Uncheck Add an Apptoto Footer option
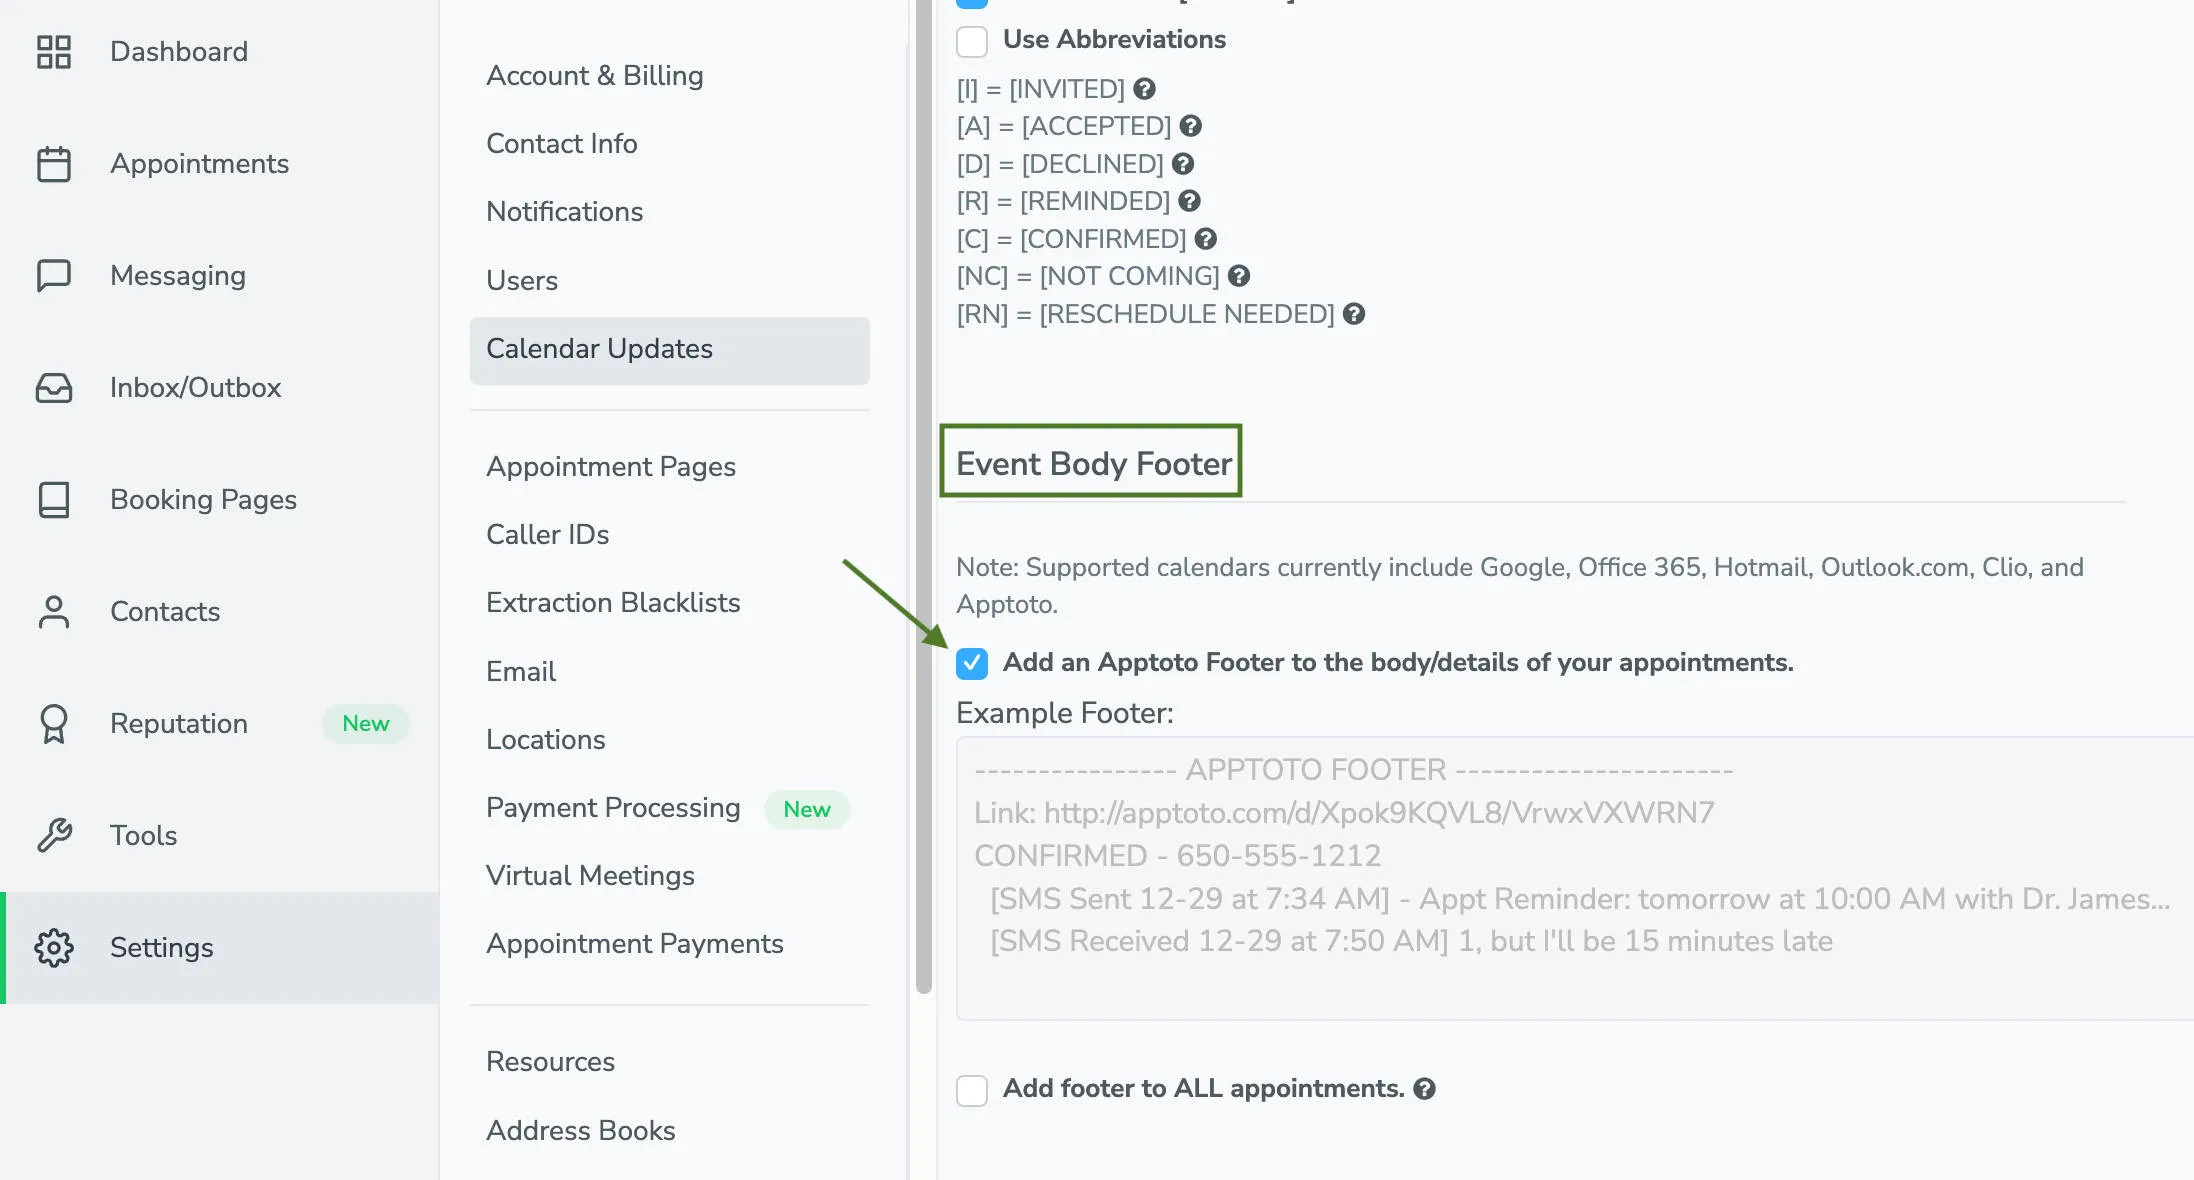This screenshot has height=1180, width=2194. click(x=971, y=663)
